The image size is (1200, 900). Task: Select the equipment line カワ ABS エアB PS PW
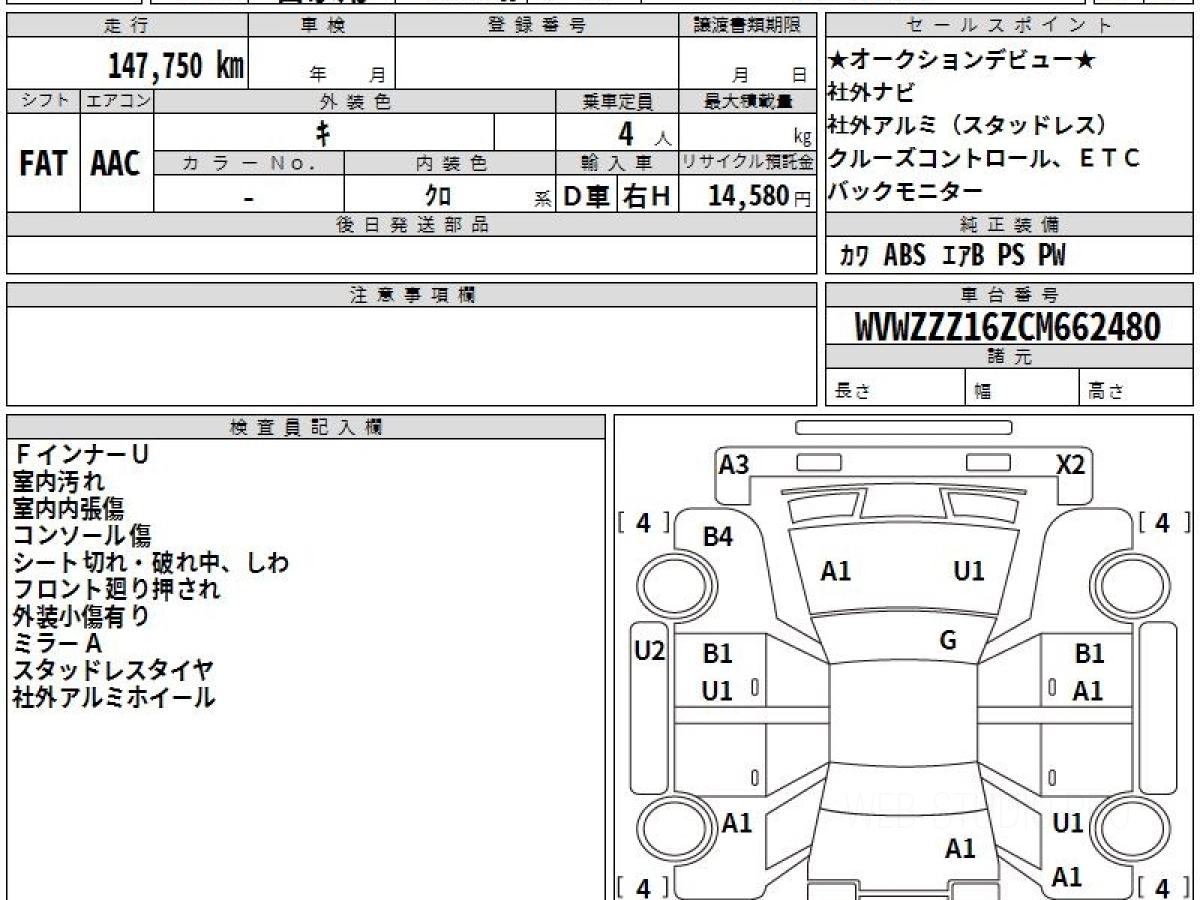[953, 256]
